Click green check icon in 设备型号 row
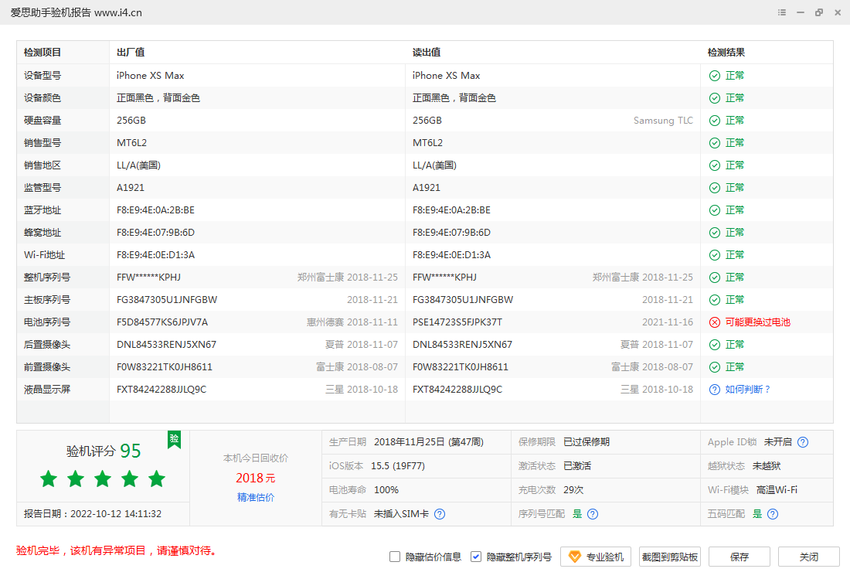The height and width of the screenshot is (579, 850). (714, 76)
